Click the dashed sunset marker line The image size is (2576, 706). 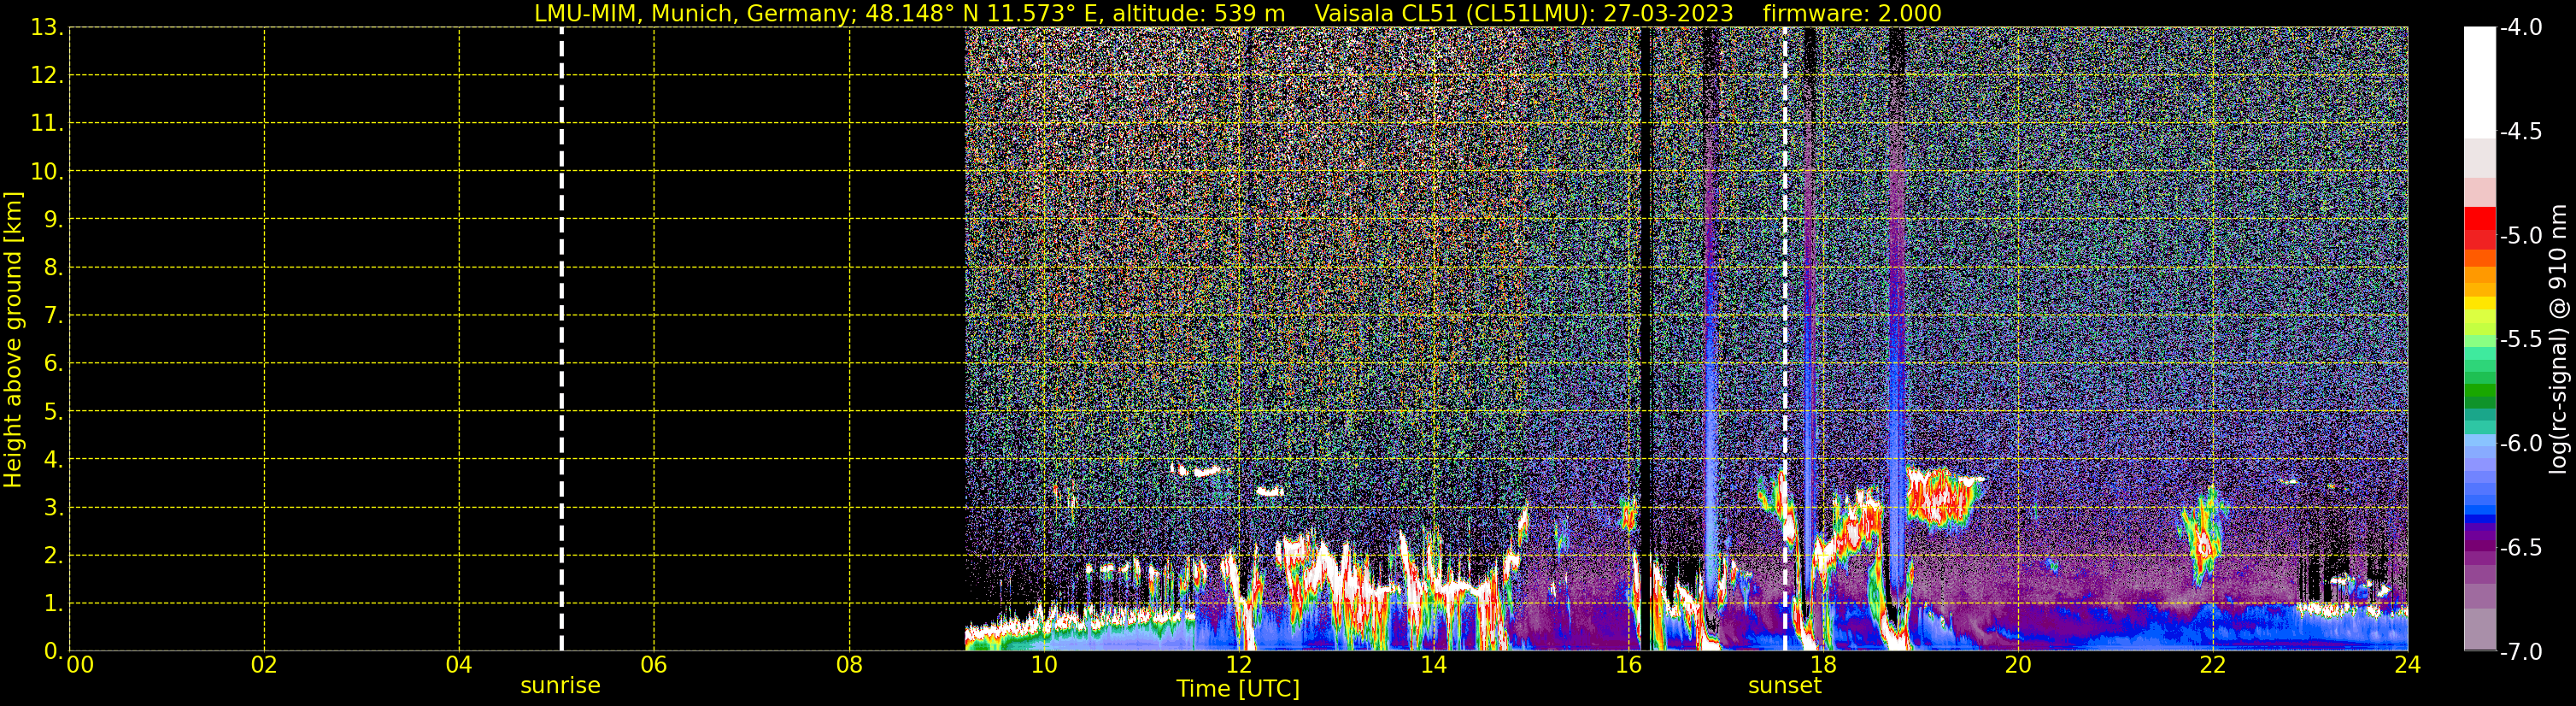pyautogui.click(x=1784, y=339)
